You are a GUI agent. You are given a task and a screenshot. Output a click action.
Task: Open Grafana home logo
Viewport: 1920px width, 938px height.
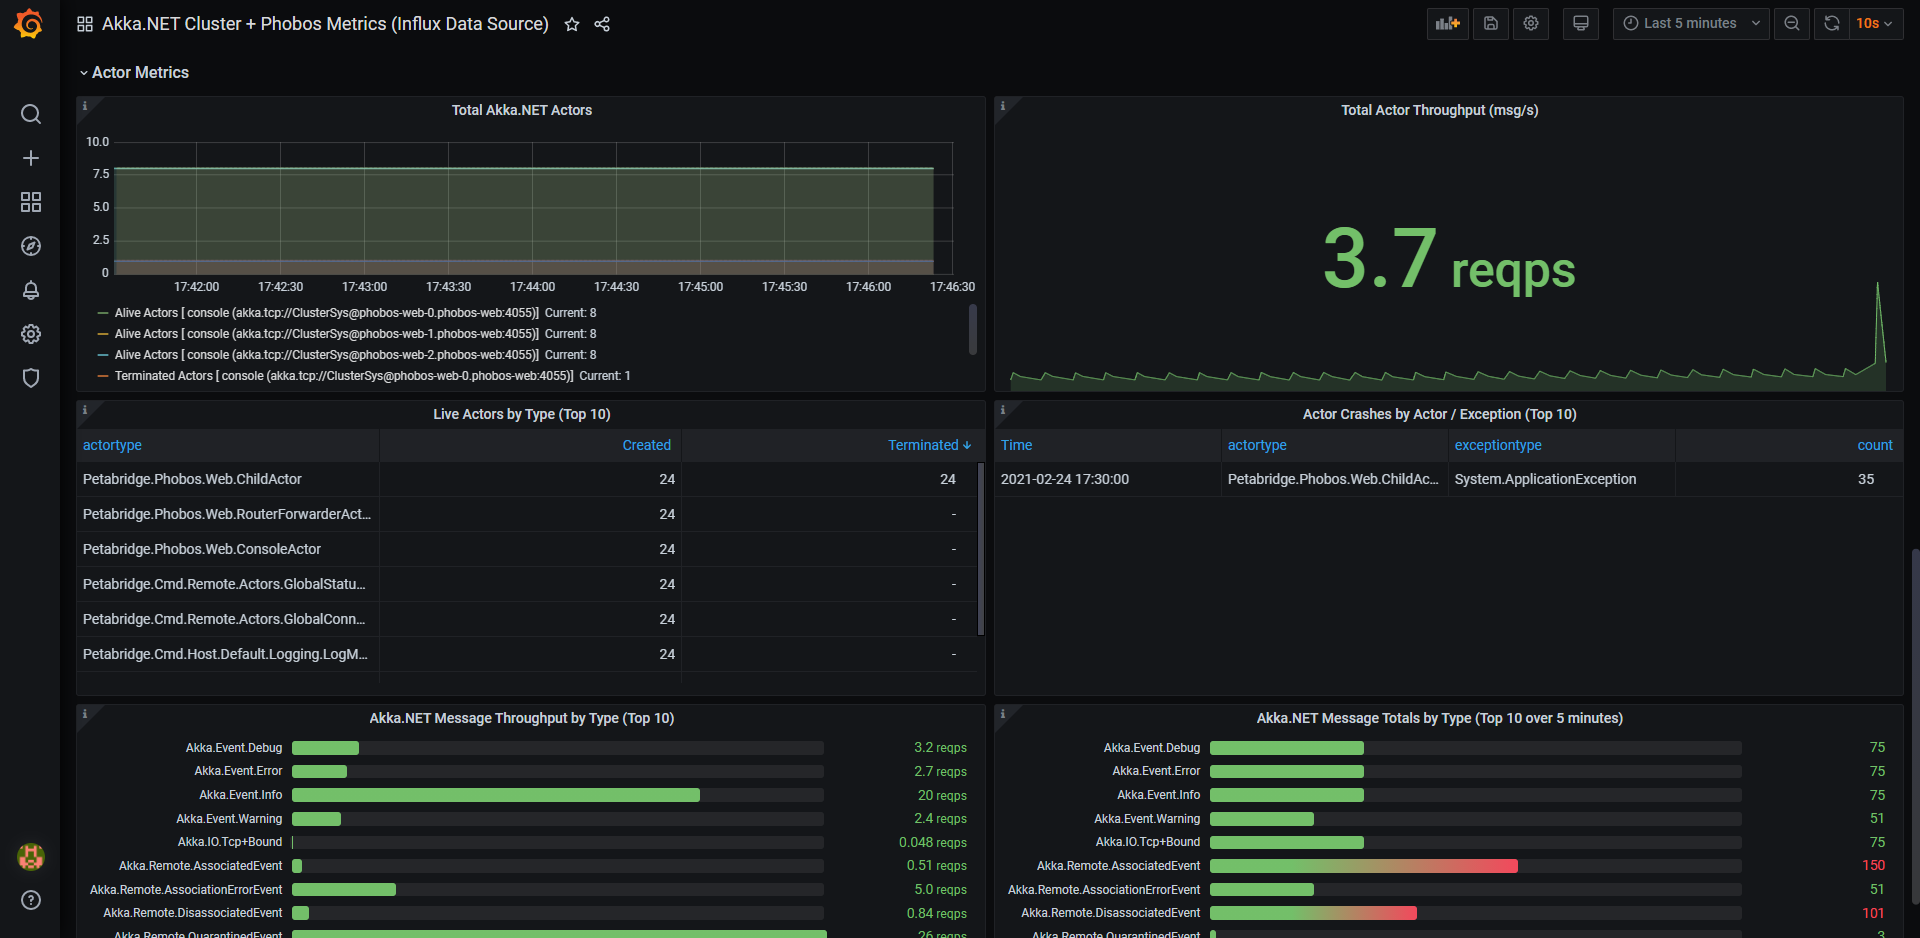(29, 23)
